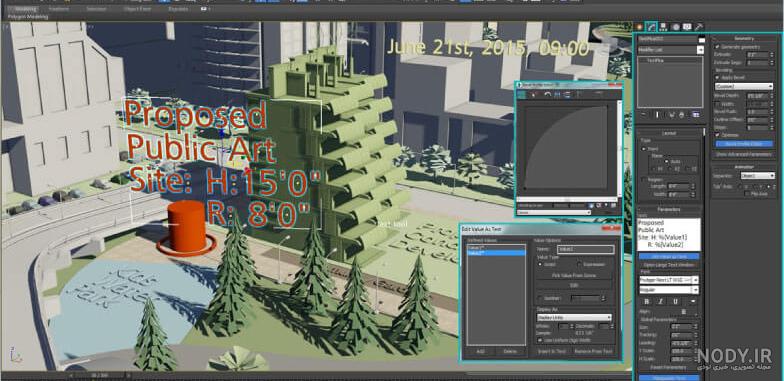Open the Display panel tab icon
This screenshot has height=381, width=784.
click(687, 27)
